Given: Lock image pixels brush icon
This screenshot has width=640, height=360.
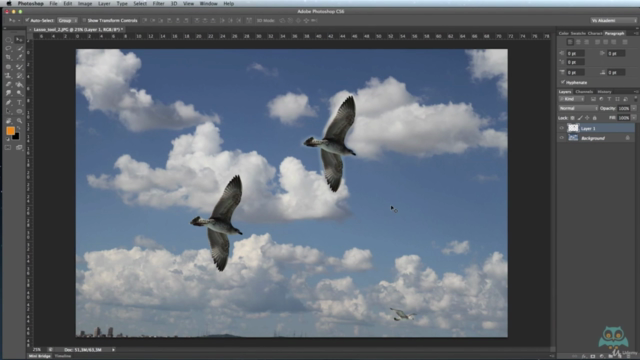Looking at the screenshot, I should (x=580, y=118).
